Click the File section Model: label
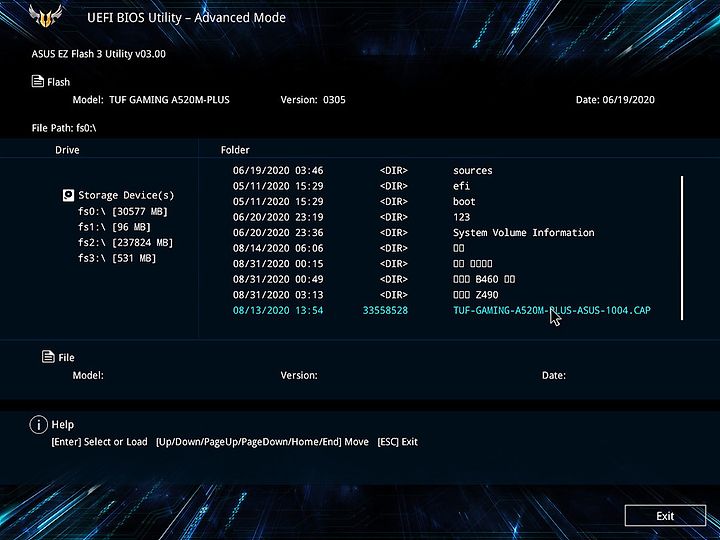720x540 pixels. [88, 375]
